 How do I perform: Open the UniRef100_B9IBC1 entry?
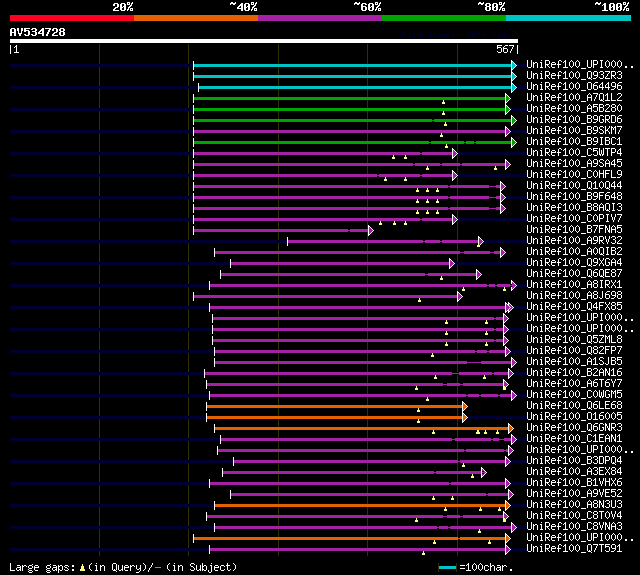pyautogui.click(x=574, y=142)
